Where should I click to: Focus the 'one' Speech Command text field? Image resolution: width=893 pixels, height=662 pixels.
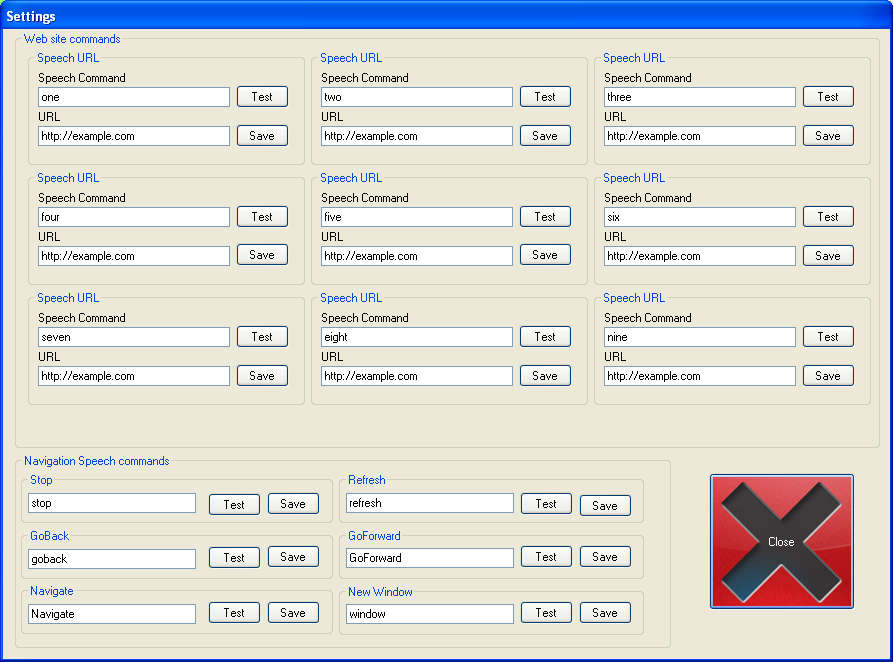point(134,98)
